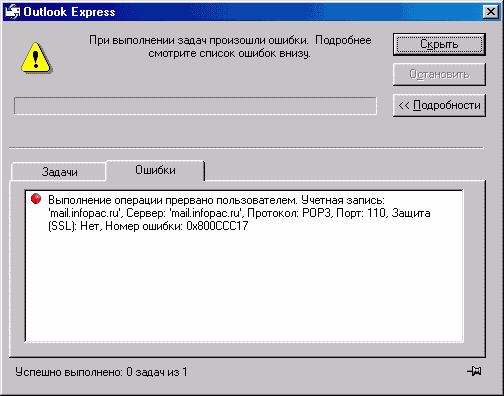504x396 pixels.
Task: Click the Outlook Express title bar icon
Action: (13, 12)
